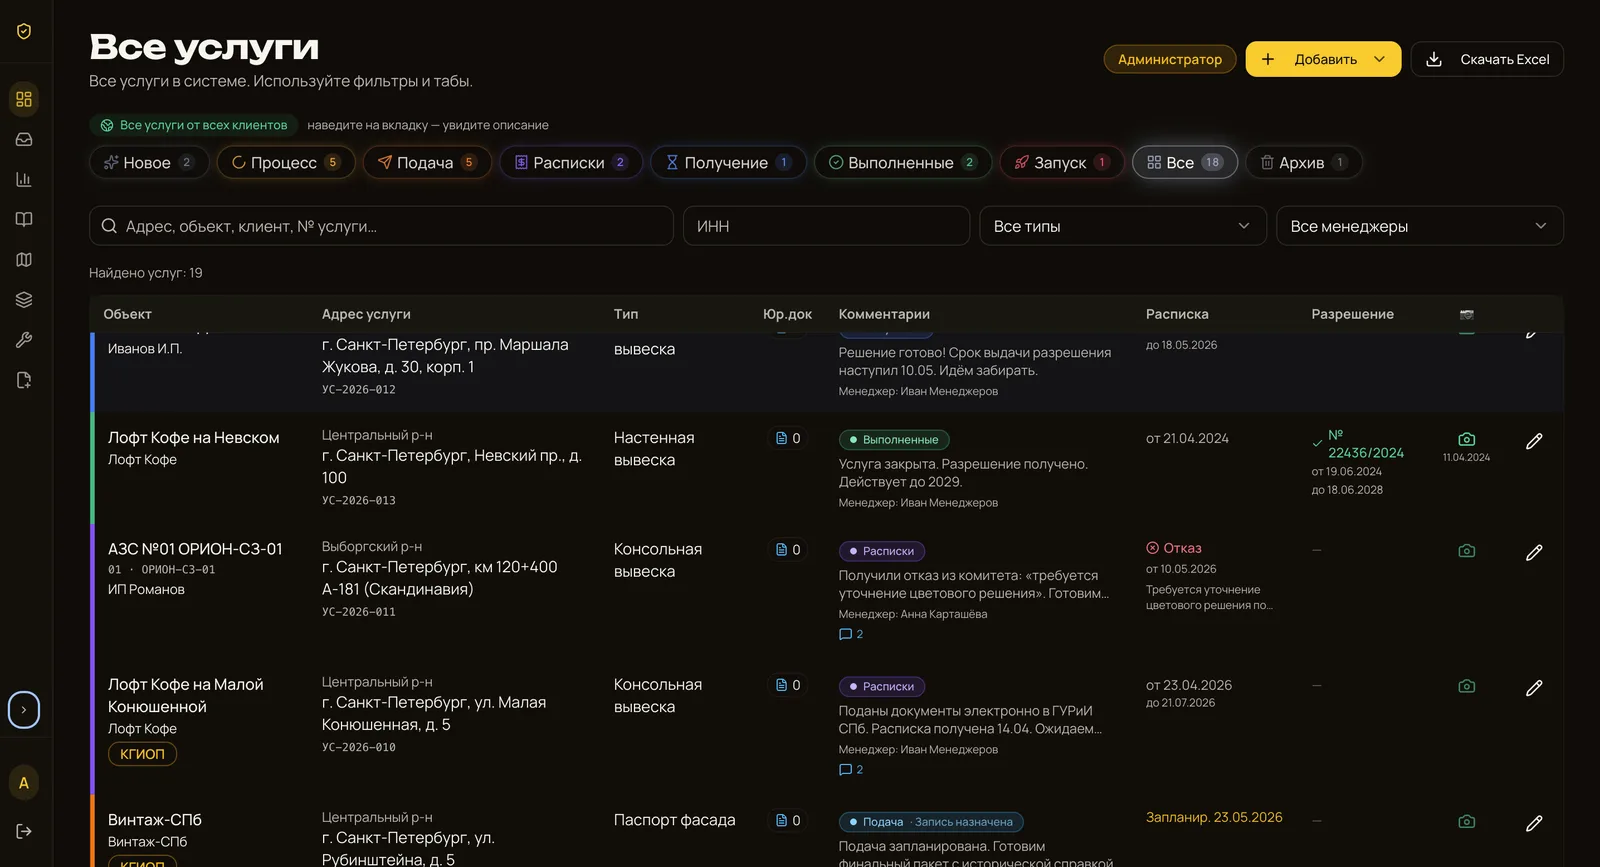Click service number УС-2026-011

tap(359, 611)
